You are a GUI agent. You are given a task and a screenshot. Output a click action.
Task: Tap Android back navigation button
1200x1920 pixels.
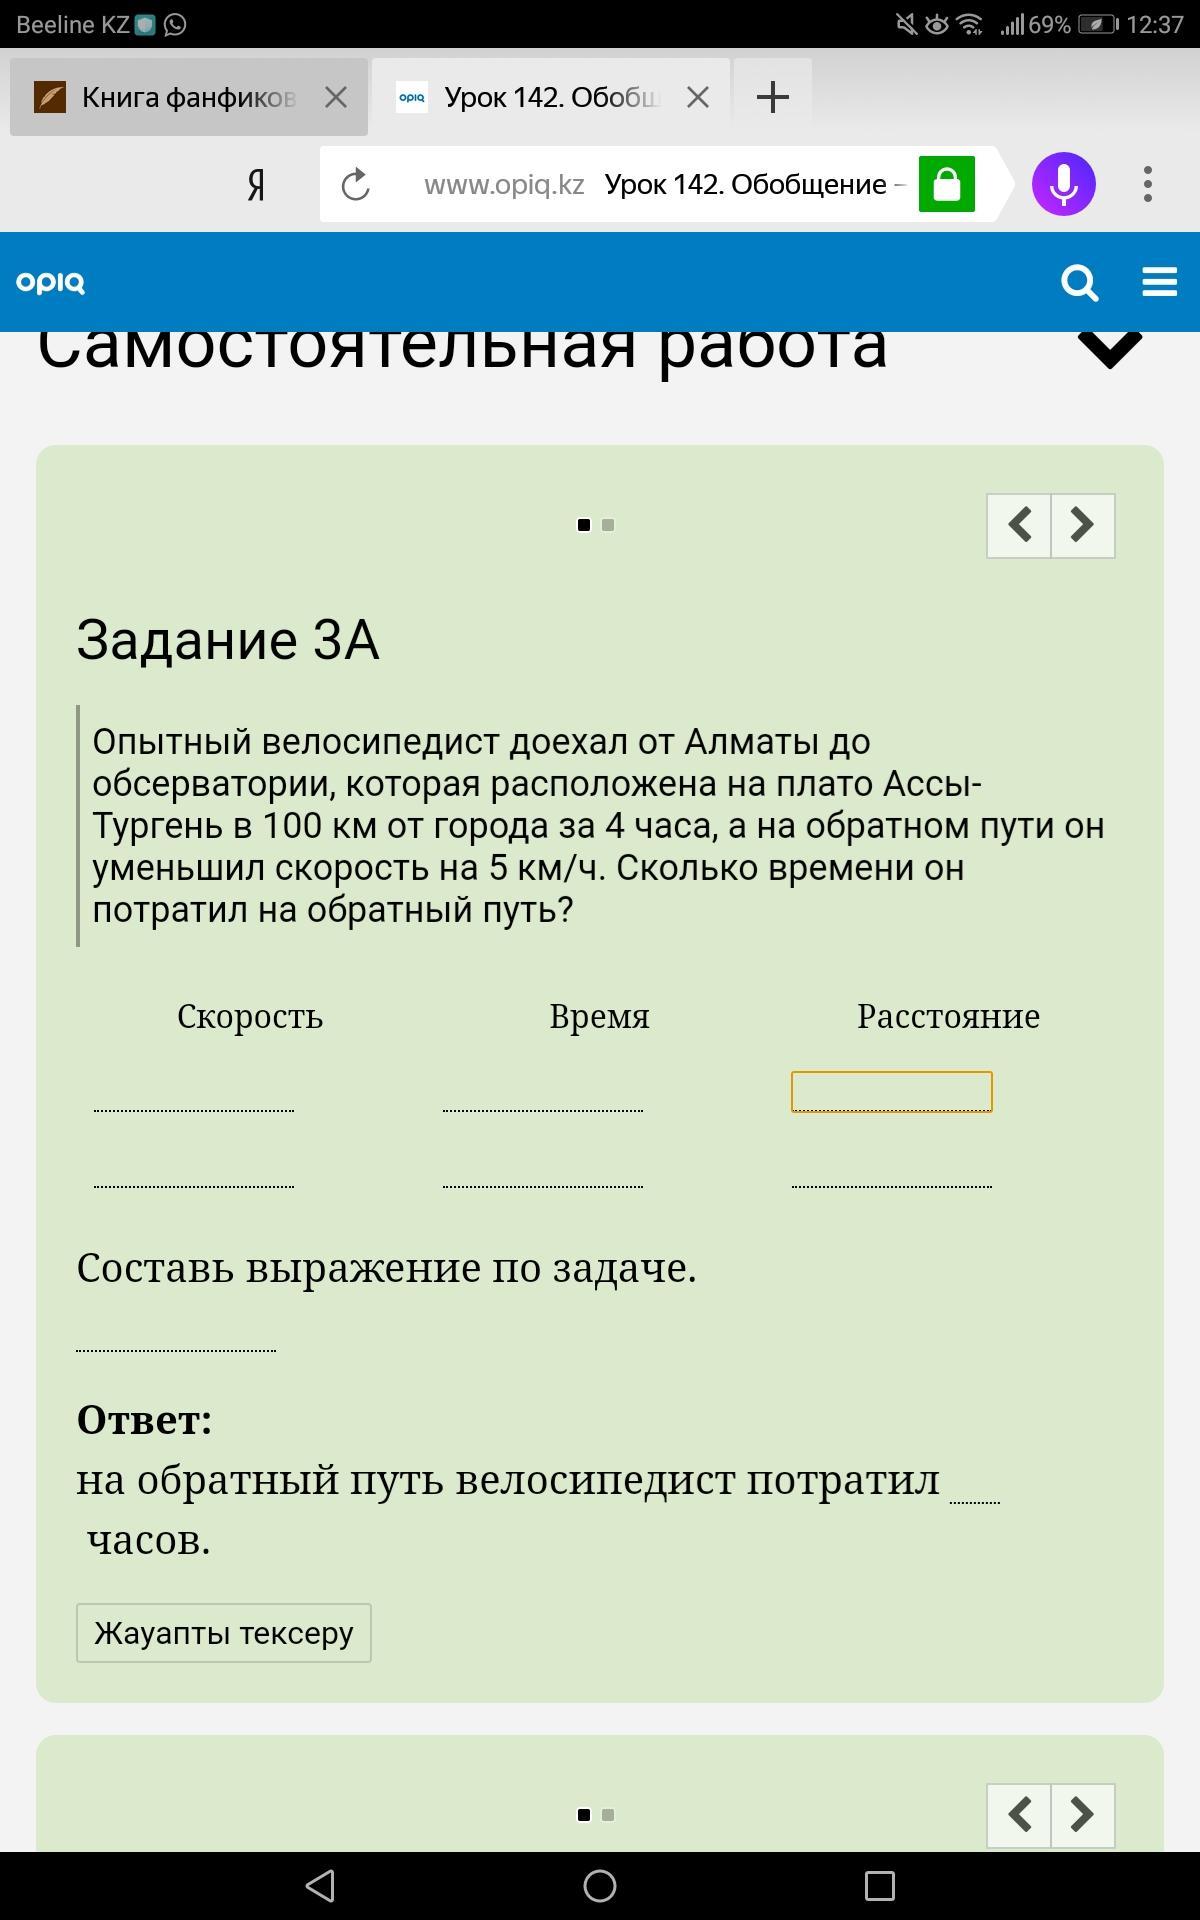click(320, 1886)
